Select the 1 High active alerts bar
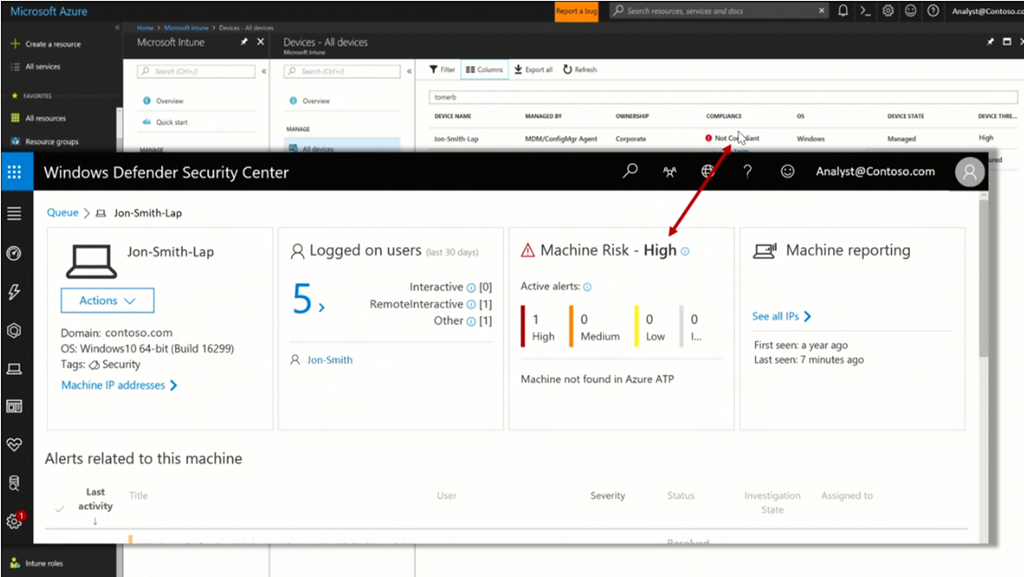 [x=539, y=327]
